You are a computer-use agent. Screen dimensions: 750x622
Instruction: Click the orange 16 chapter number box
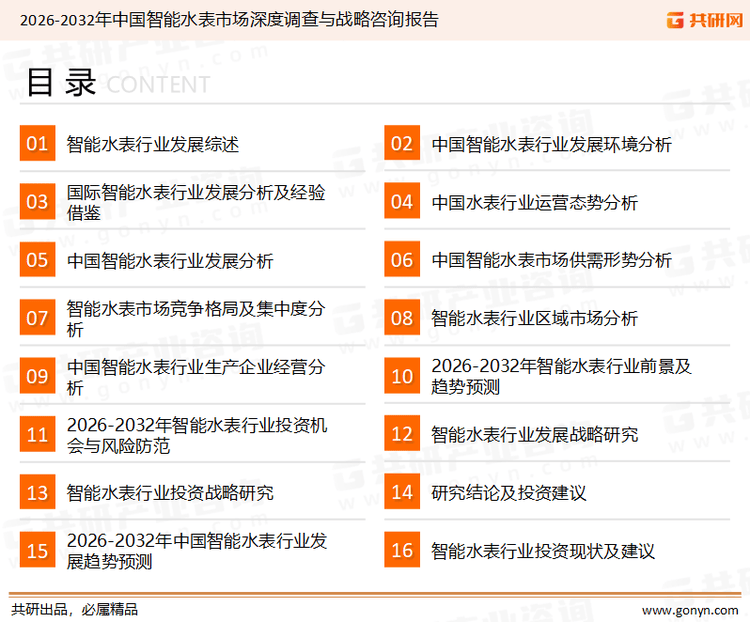pos(402,550)
